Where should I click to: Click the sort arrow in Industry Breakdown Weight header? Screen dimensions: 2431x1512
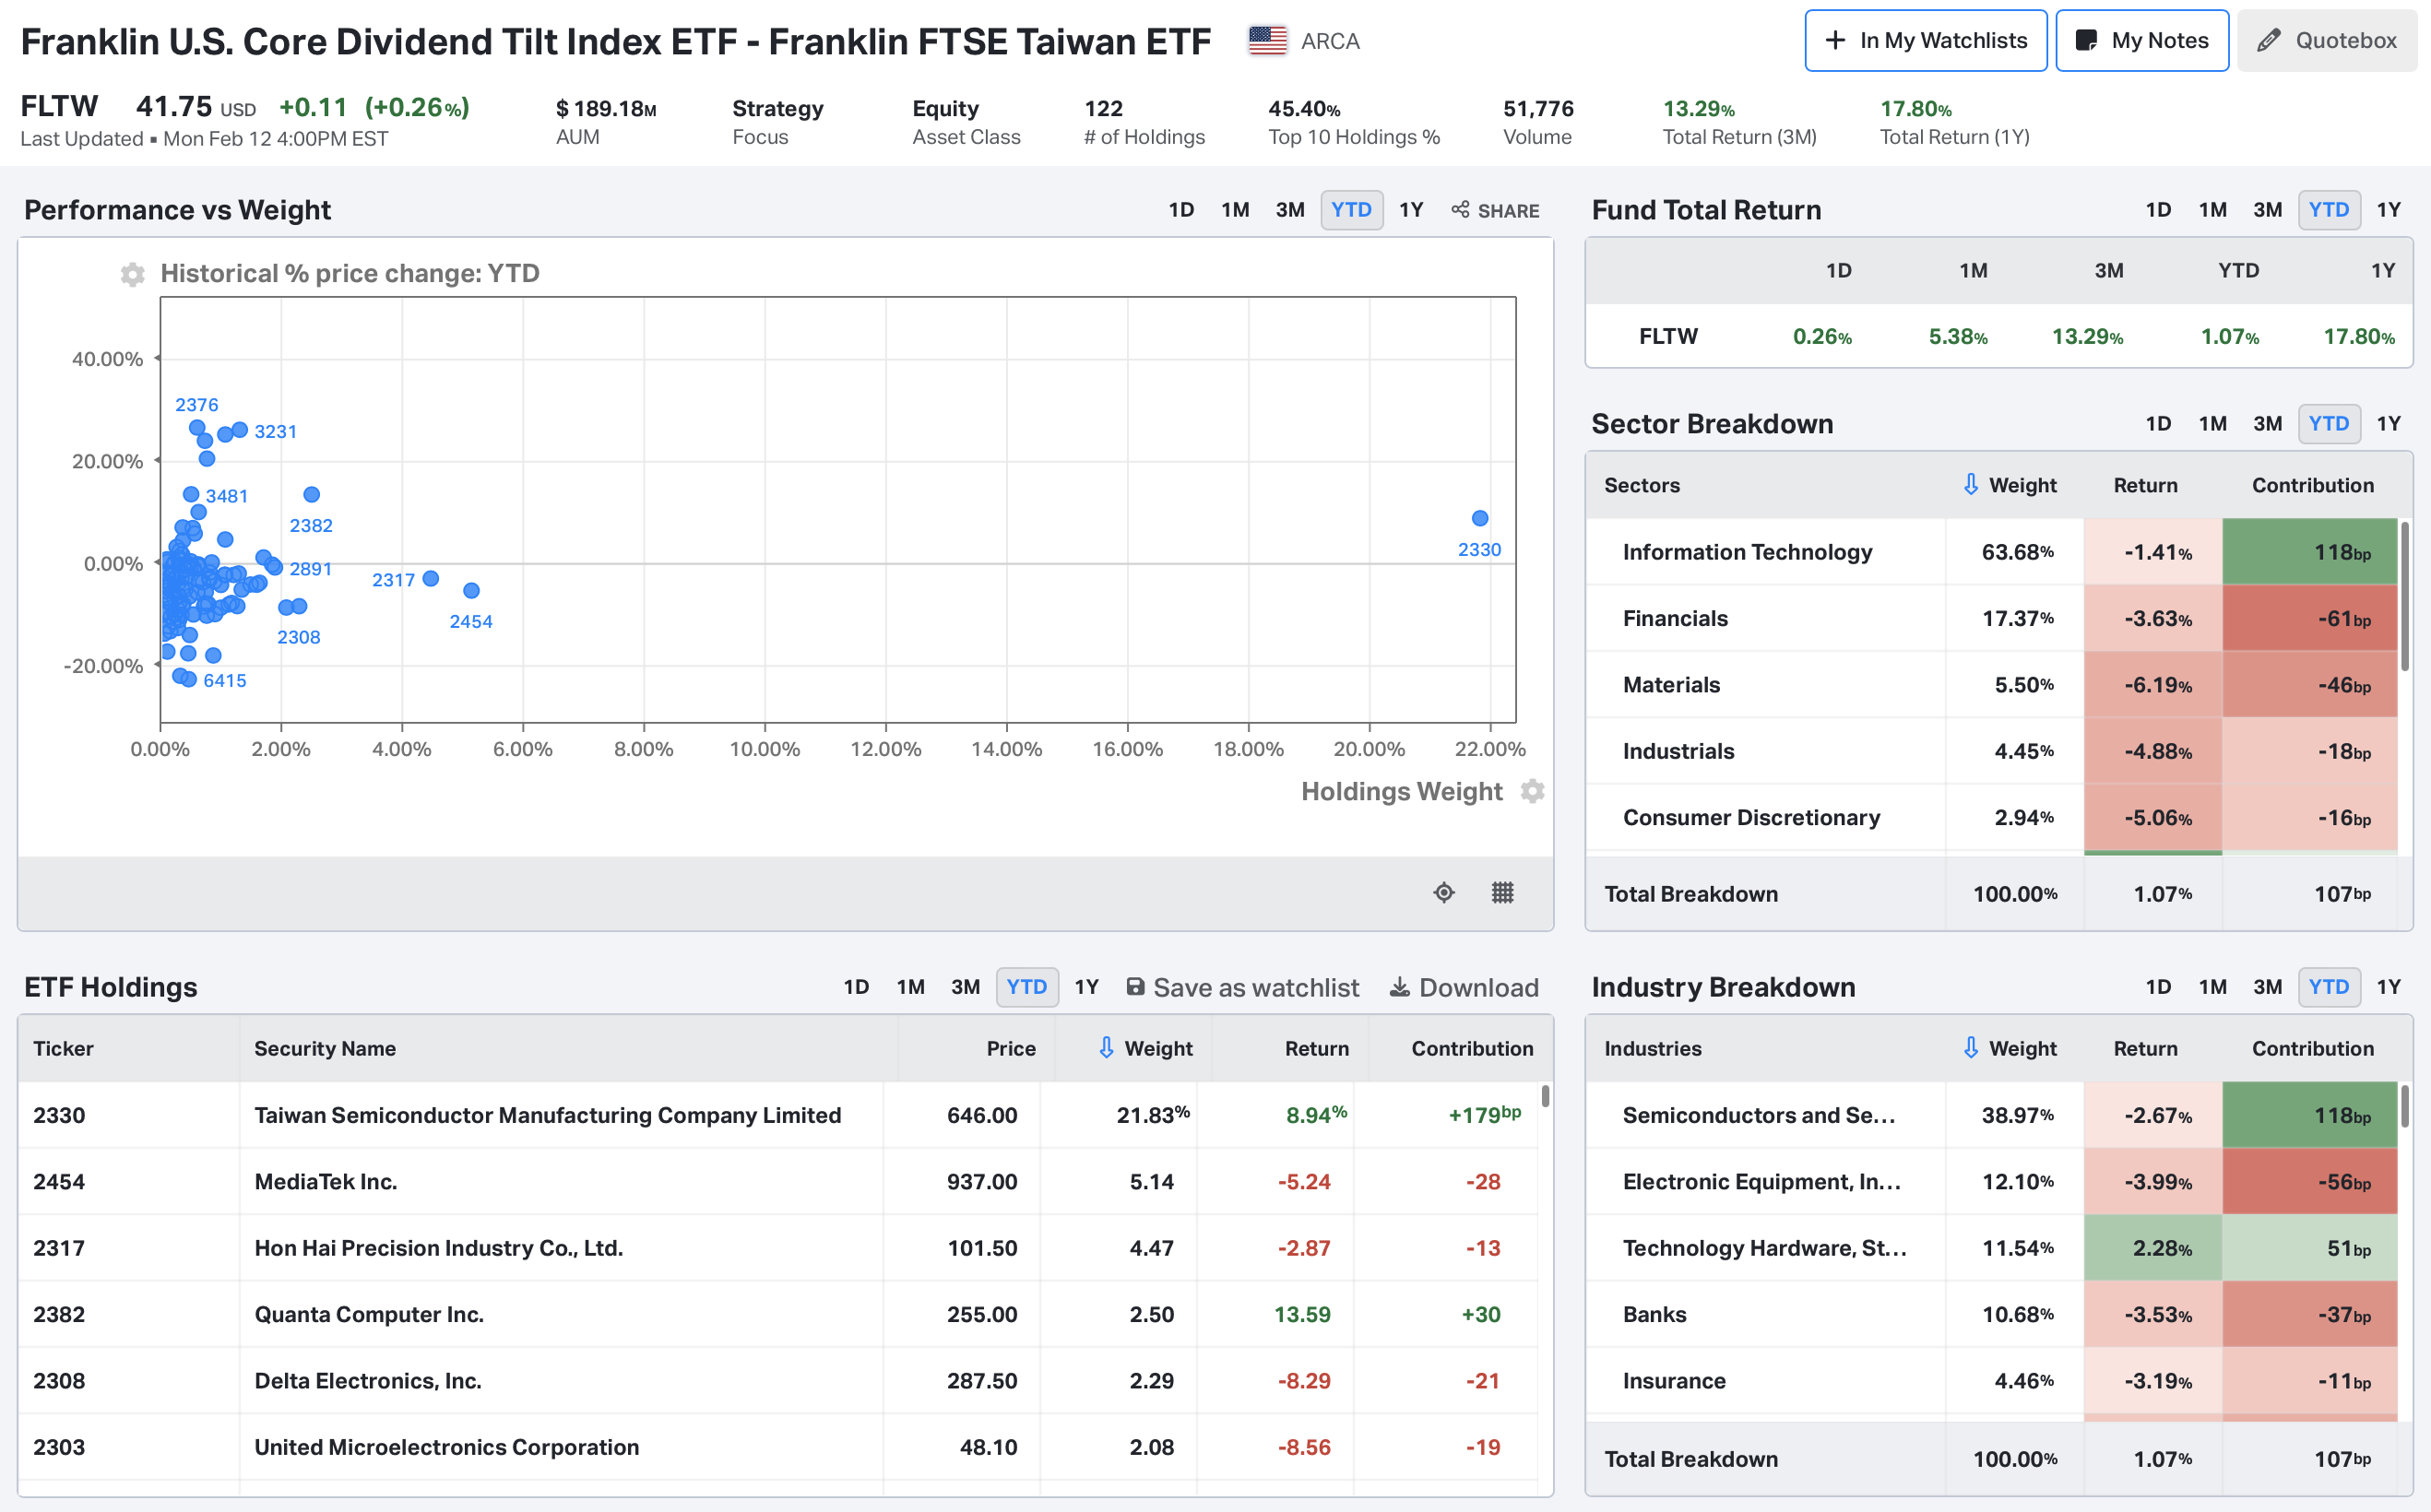tap(1970, 1048)
